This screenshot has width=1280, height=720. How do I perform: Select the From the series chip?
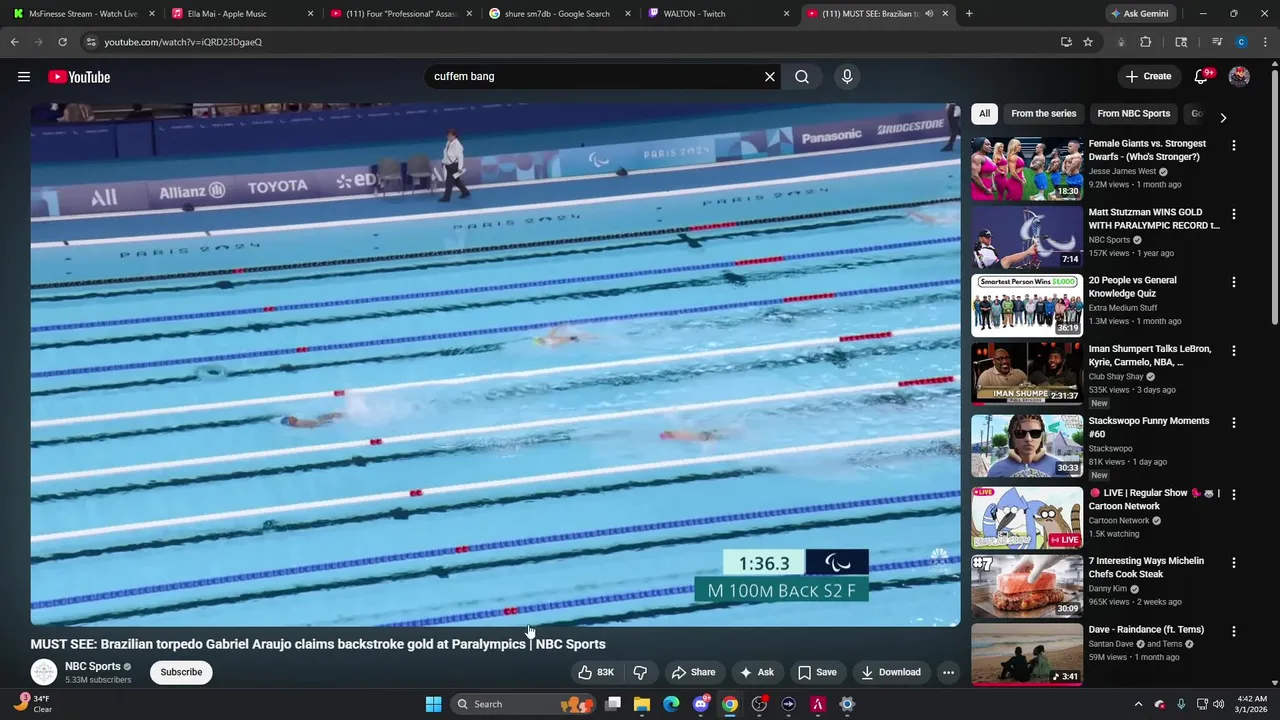[x=1043, y=114]
